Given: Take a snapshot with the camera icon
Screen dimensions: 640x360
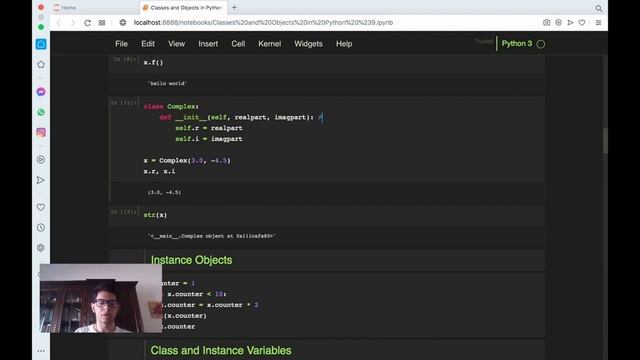Looking at the screenshot, I should pos(547,23).
